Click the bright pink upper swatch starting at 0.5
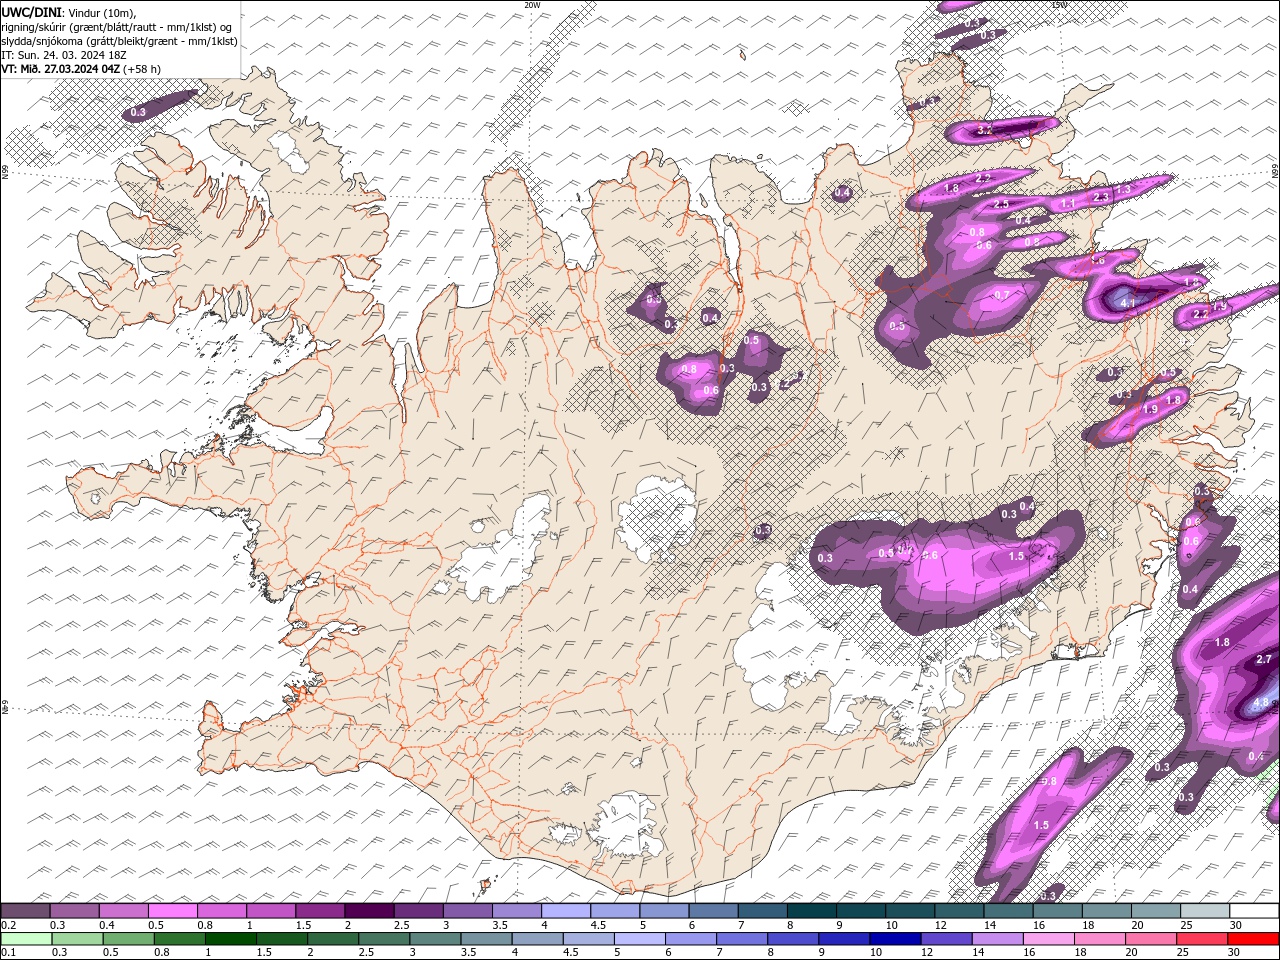This screenshot has width=1280, height=960. 173,911
